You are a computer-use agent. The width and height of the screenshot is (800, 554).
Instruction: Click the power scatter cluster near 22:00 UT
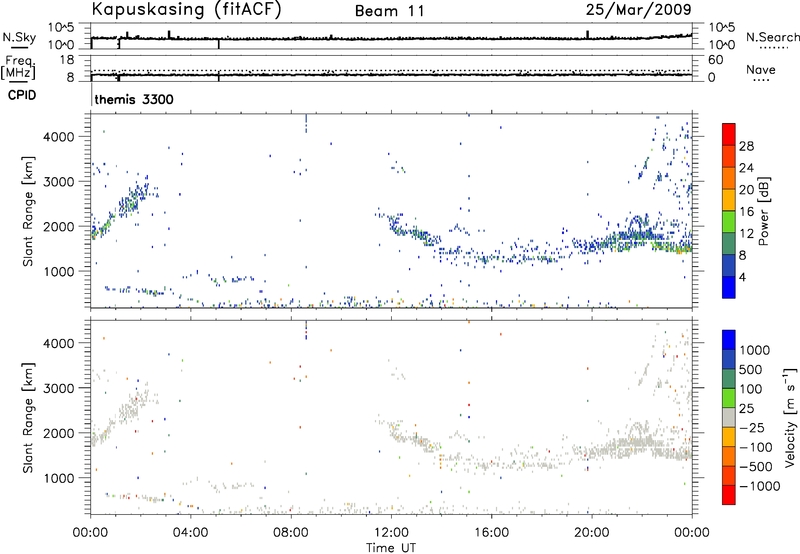pos(638,232)
